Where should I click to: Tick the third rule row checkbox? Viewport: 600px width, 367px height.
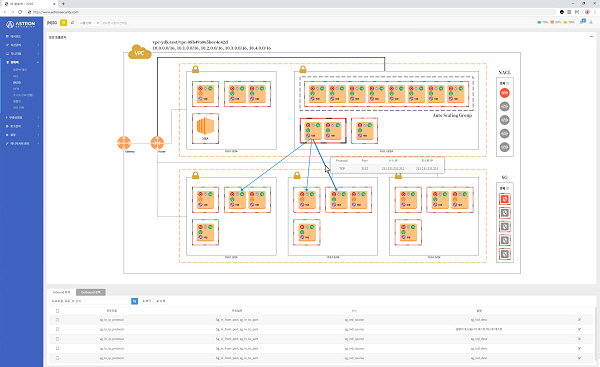click(57, 339)
